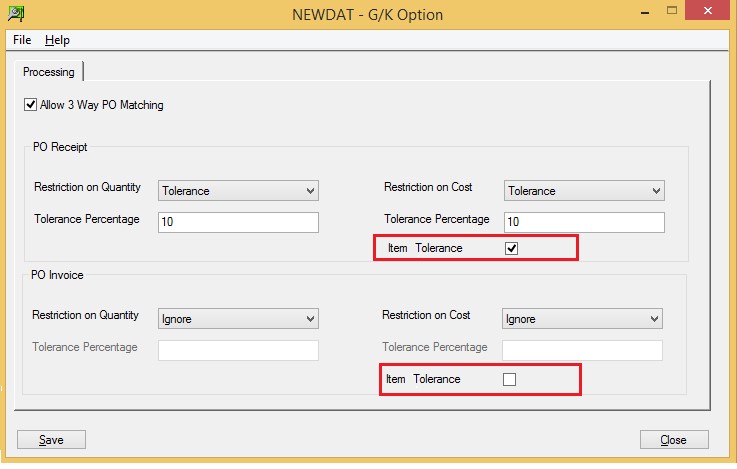Click the PO Invoice group label
Screen dimensions: 737x469
(x=57, y=275)
